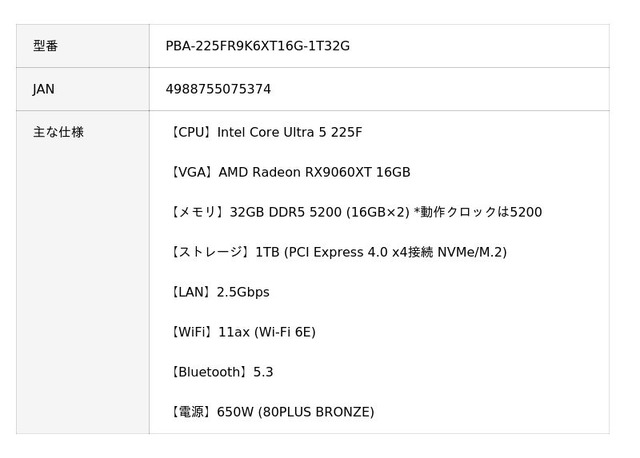Click the 【VGA】 spec label

click(192, 172)
